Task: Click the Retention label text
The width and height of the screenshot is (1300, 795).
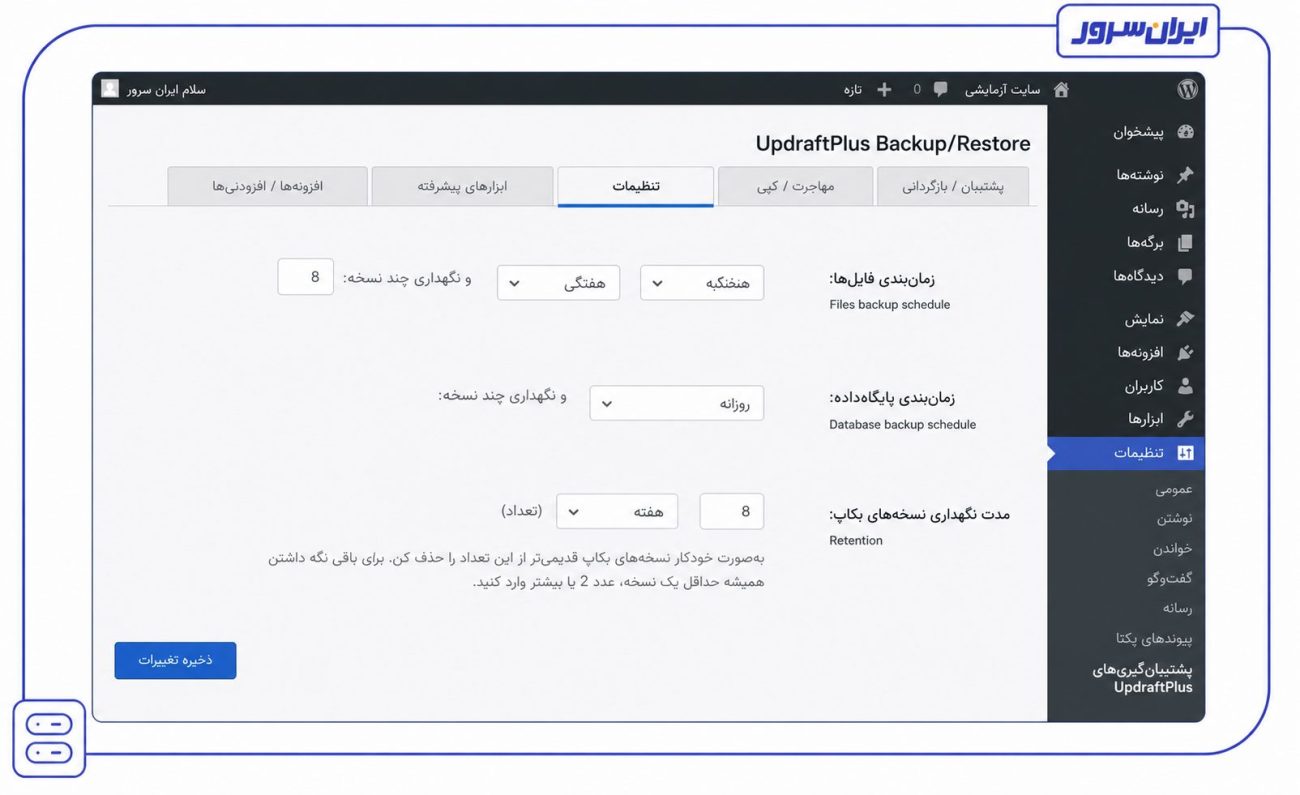Action: [x=856, y=540]
